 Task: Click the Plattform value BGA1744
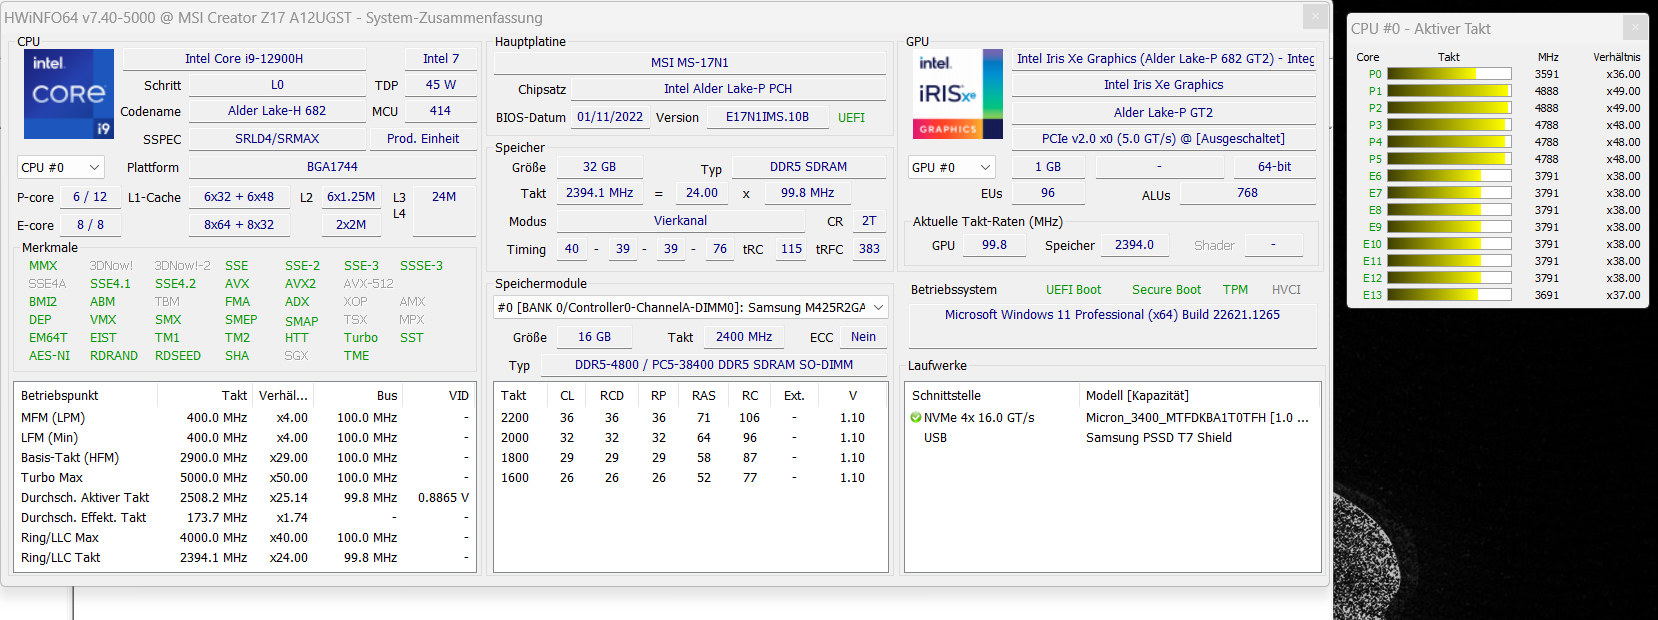pos(332,167)
